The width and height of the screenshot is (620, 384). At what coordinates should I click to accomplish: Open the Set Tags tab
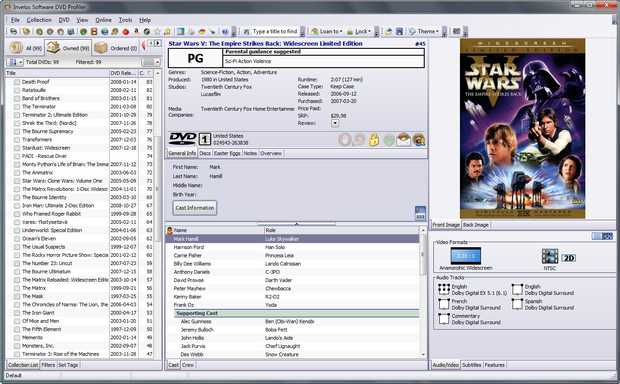[68, 365]
